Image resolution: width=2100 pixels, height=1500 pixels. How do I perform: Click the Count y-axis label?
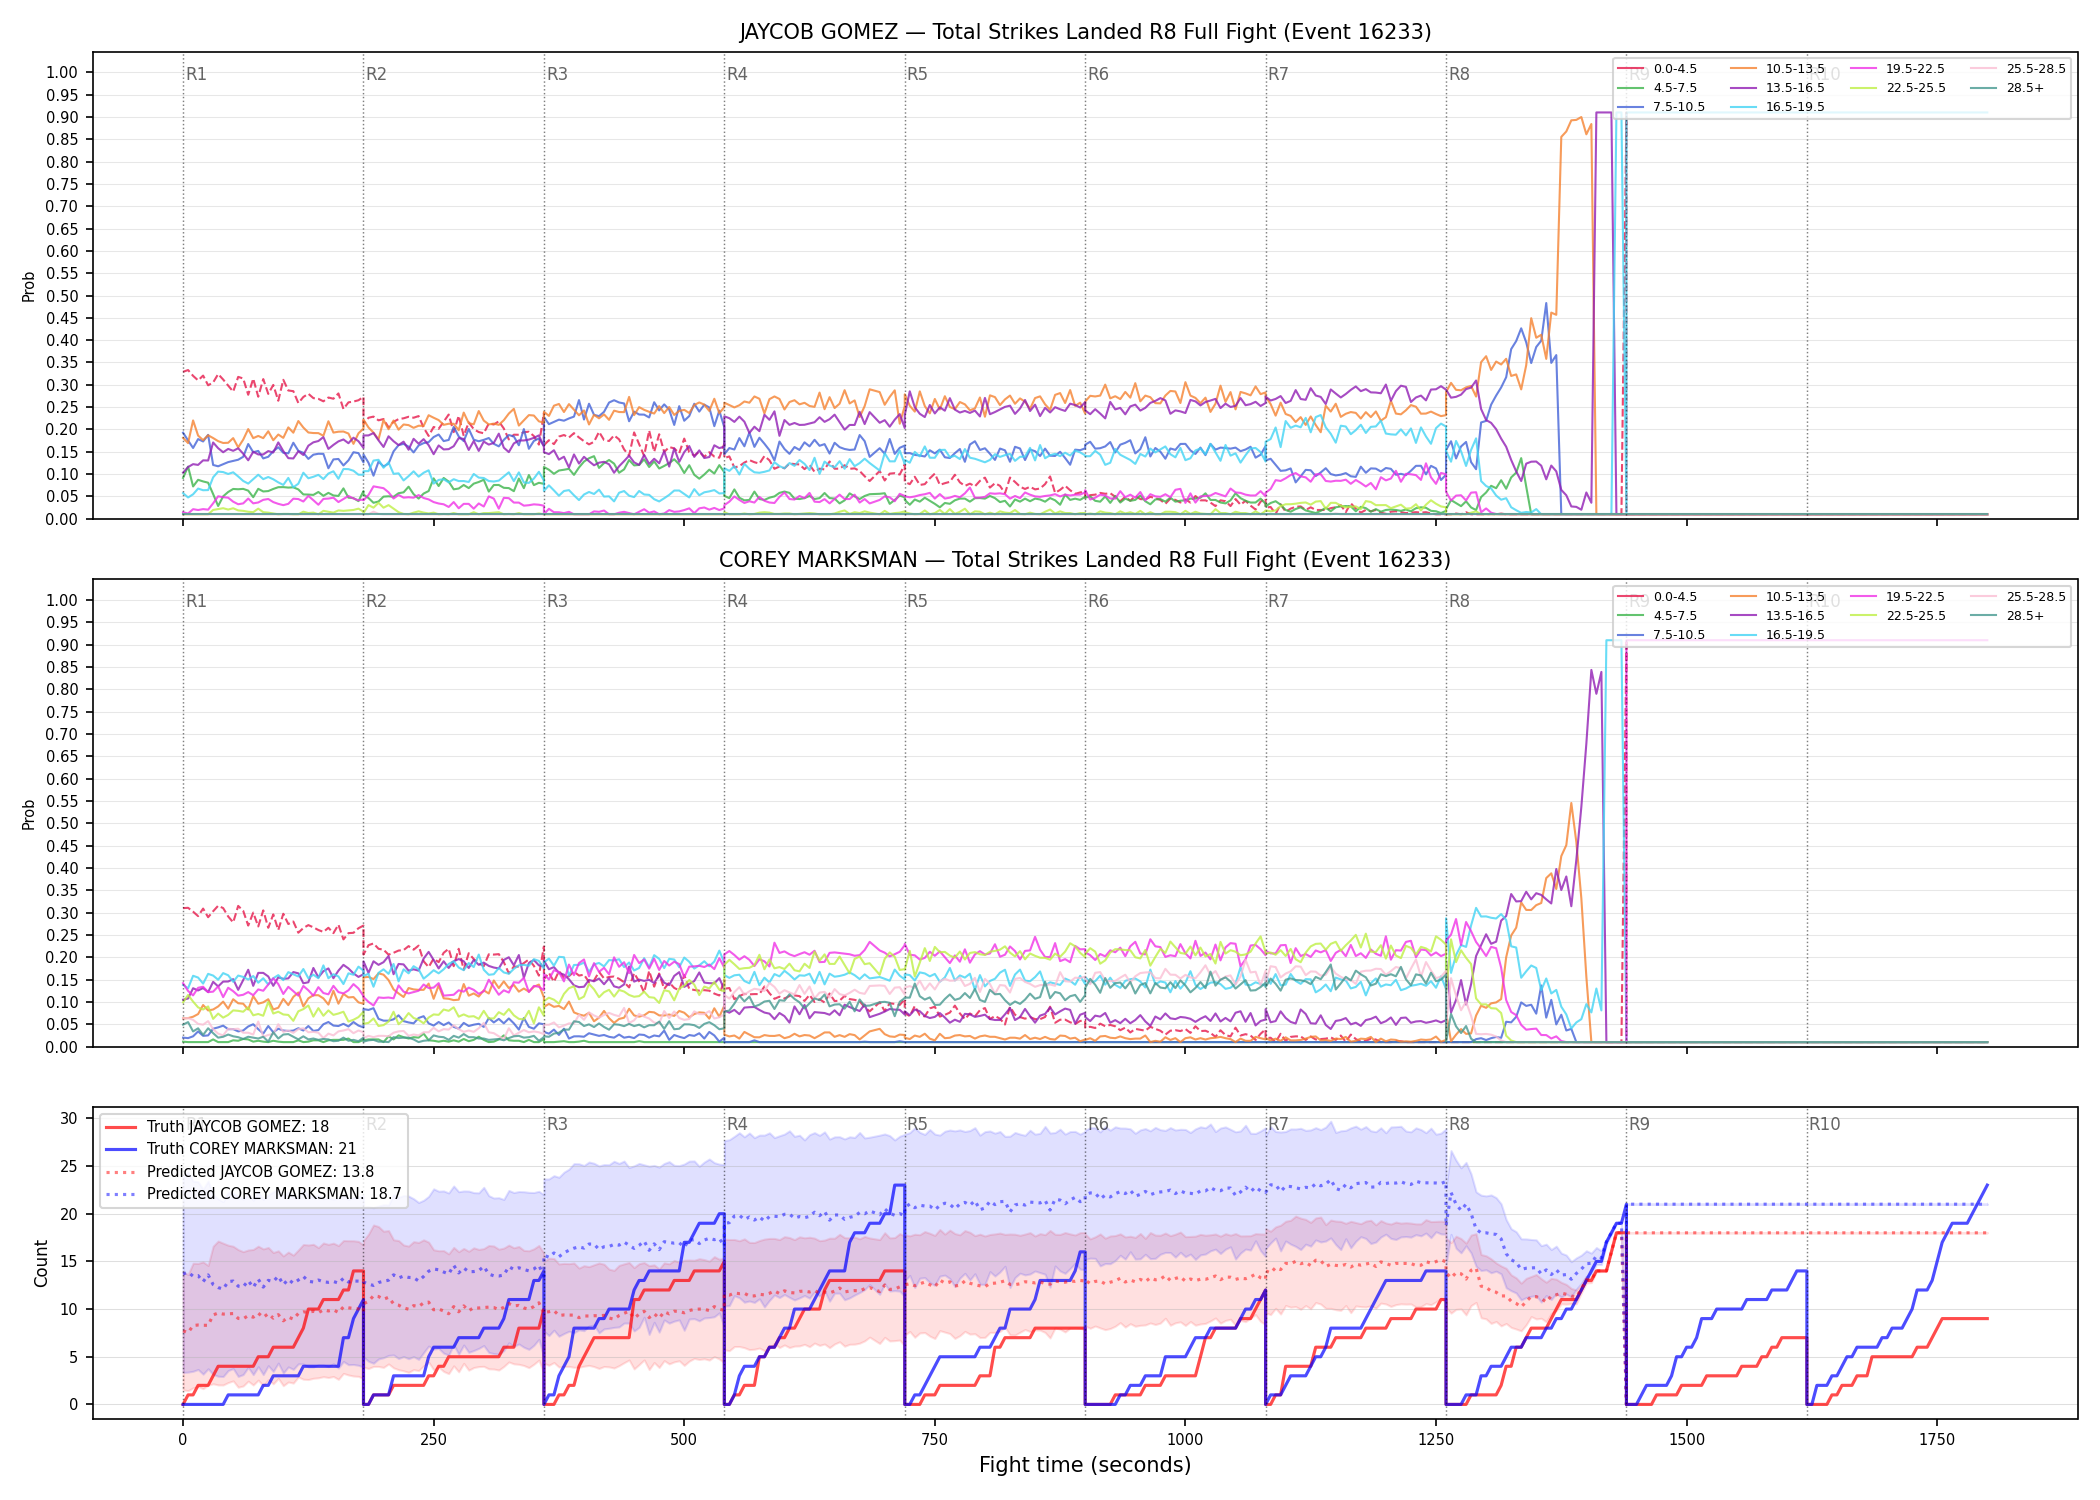(x=41, y=1263)
